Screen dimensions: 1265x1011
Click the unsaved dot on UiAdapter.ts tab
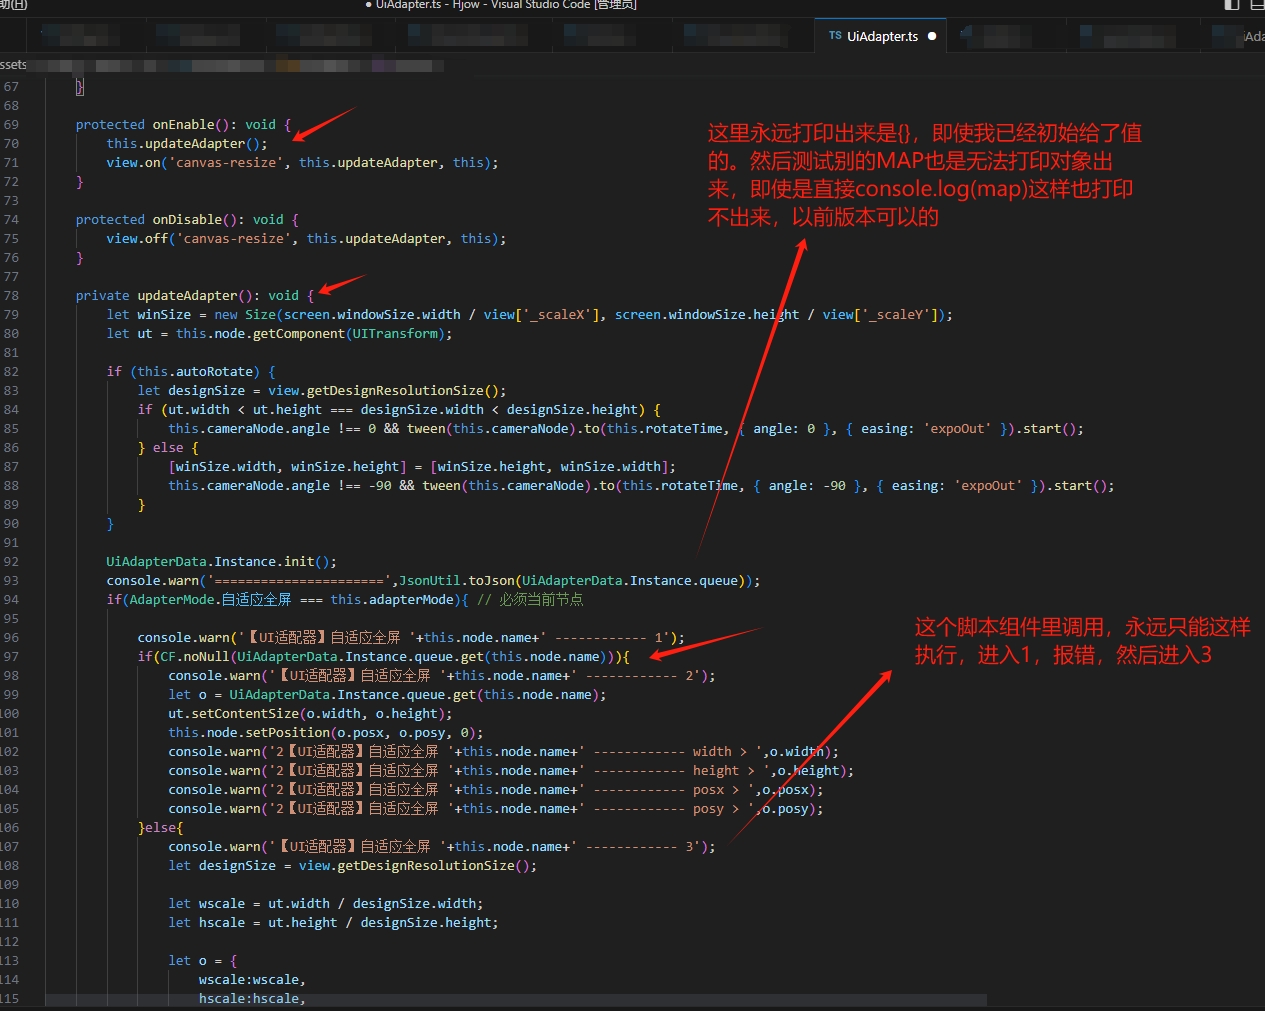(x=932, y=36)
